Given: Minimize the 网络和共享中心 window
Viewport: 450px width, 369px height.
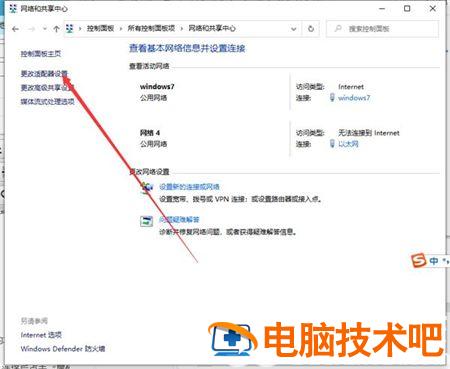Looking at the screenshot, I should [382, 9].
